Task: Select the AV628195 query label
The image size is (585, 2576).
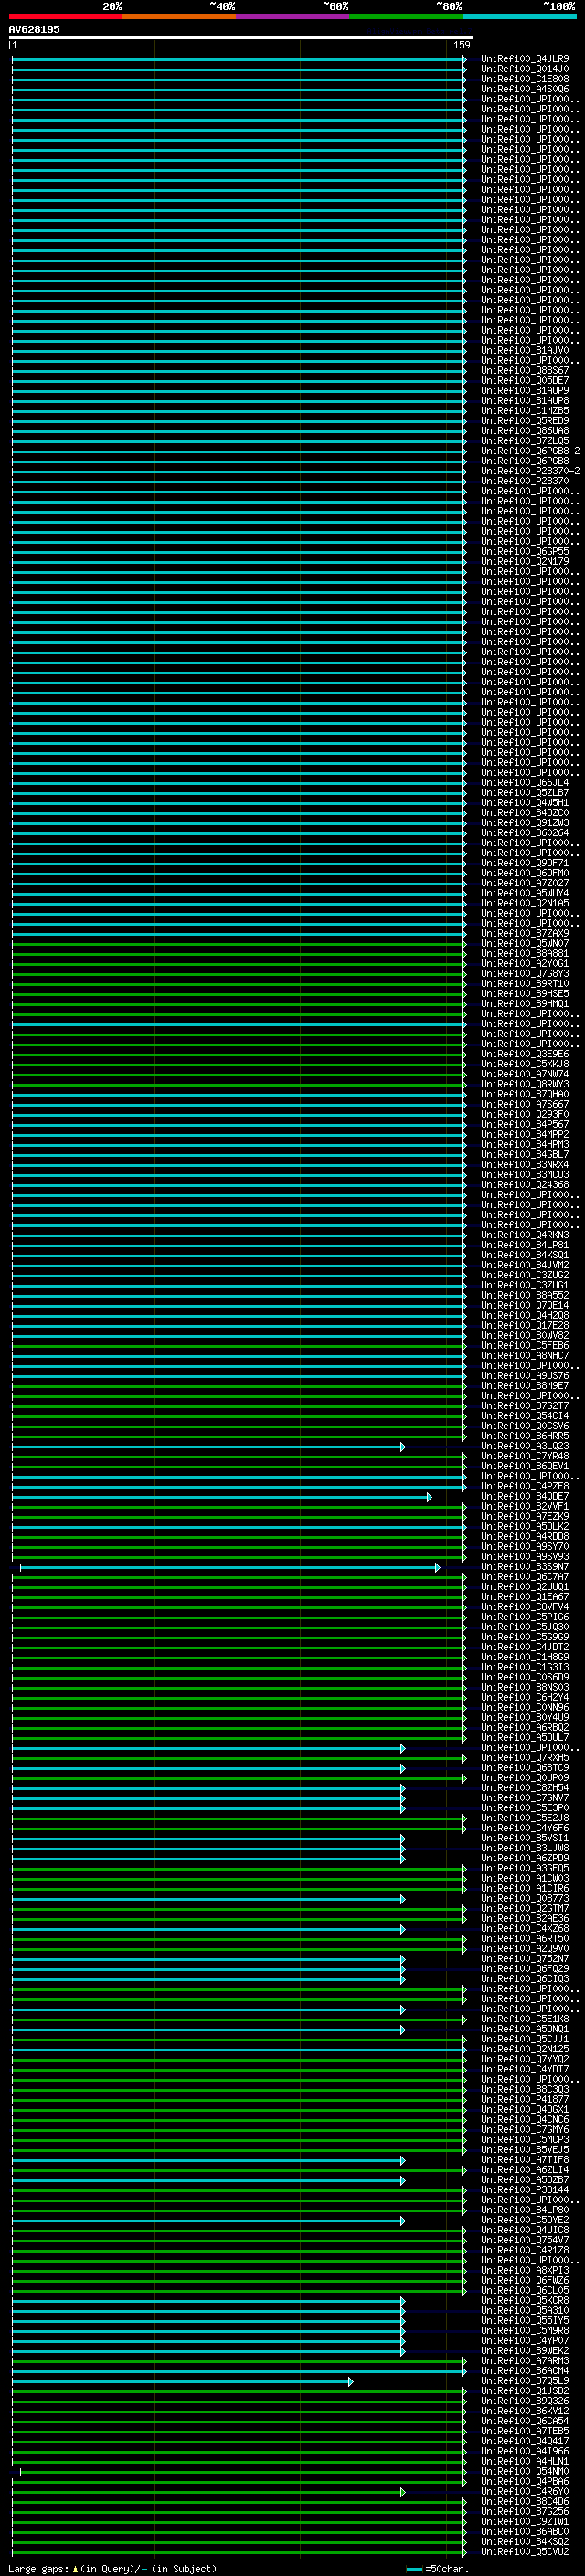Action: (34, 30)
